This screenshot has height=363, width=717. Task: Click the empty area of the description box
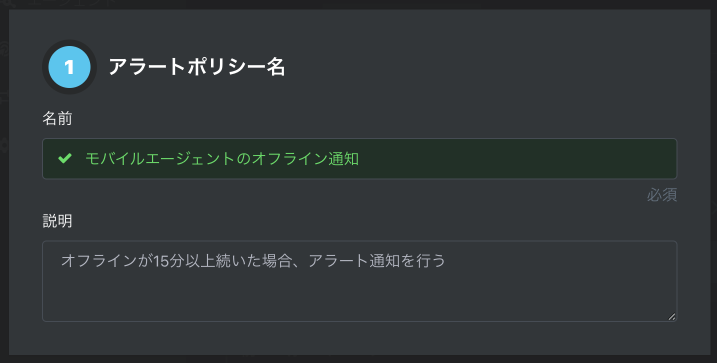pos(359,297)
